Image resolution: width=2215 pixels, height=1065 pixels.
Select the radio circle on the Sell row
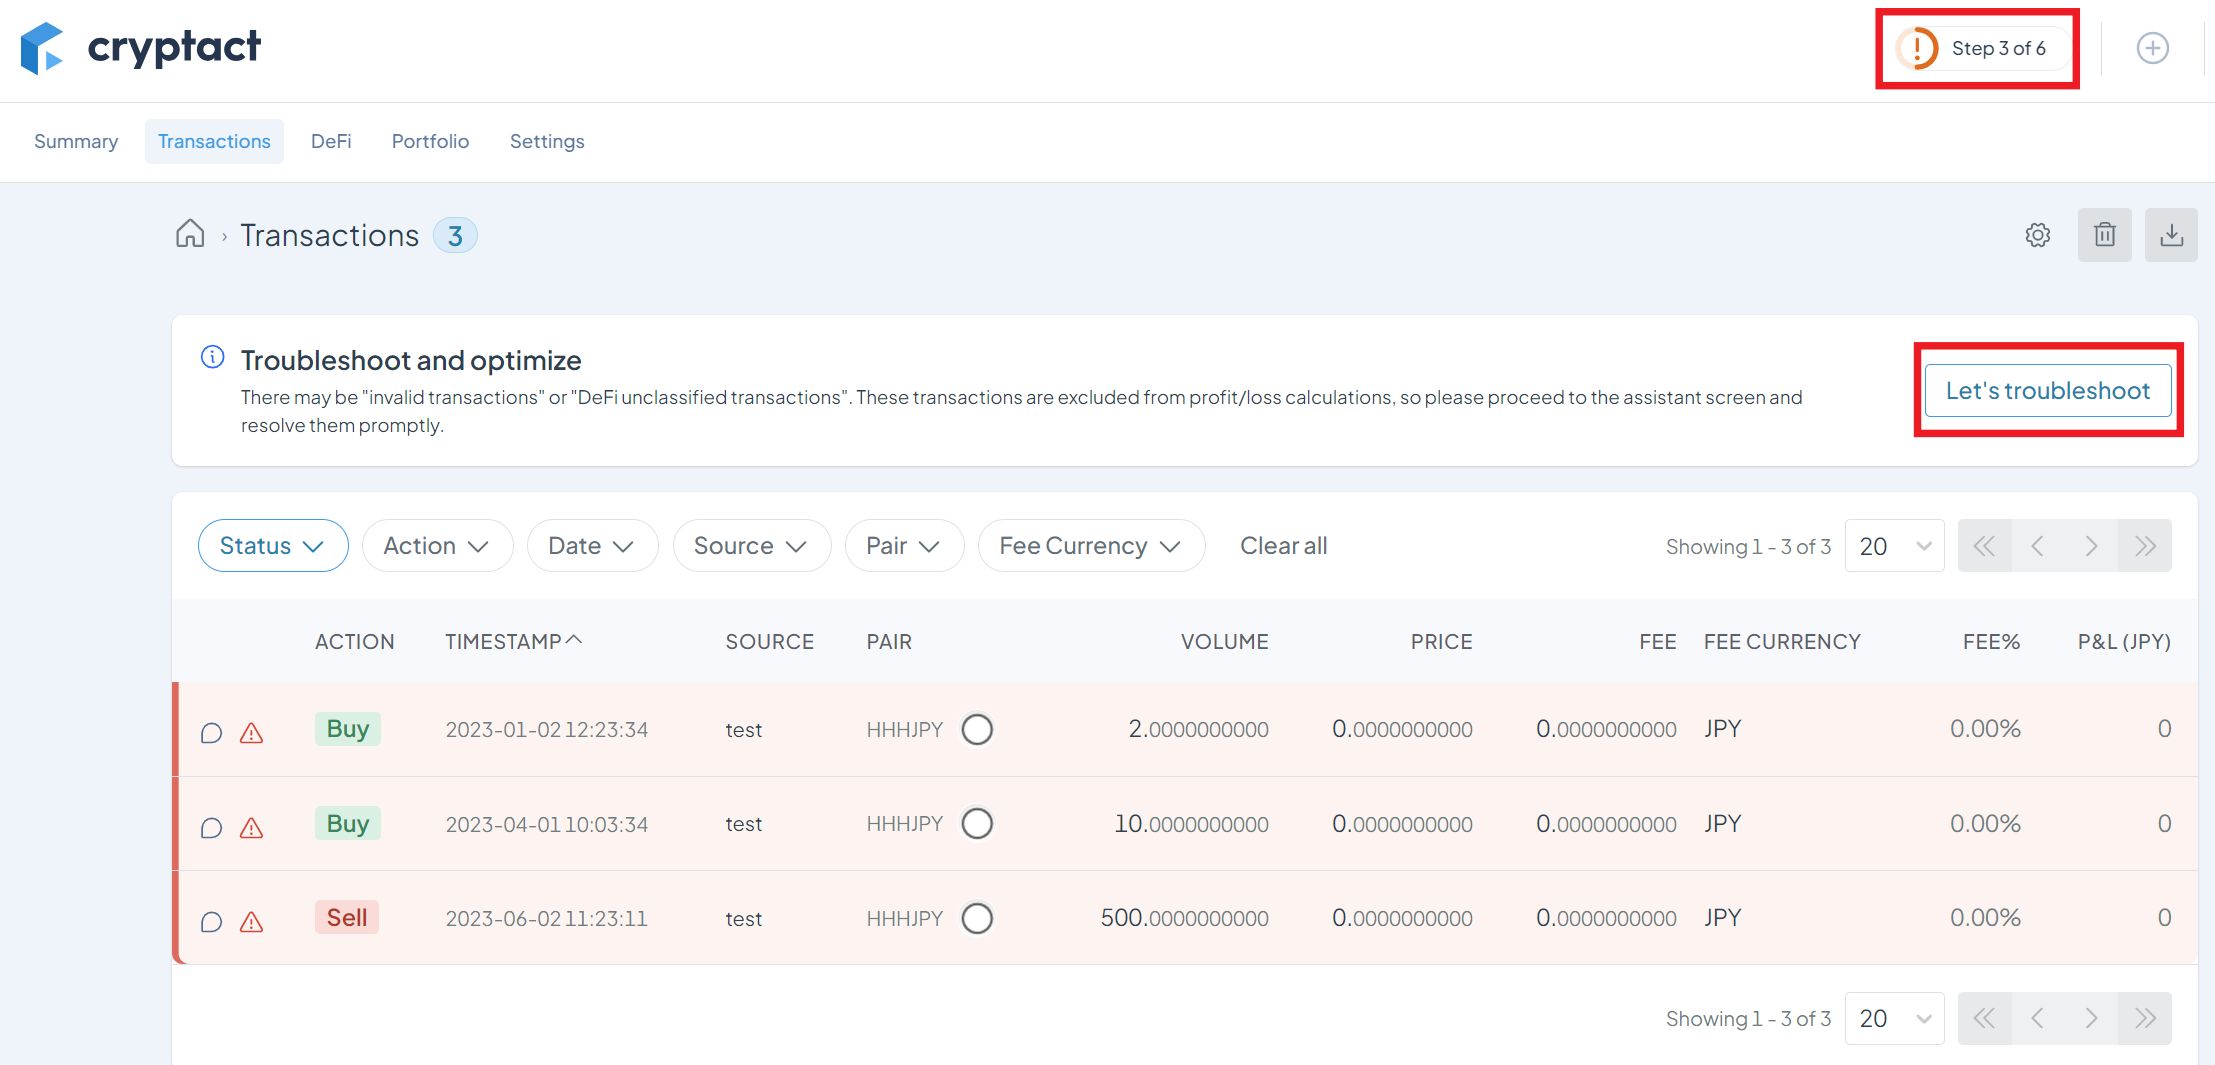[979, 918]
